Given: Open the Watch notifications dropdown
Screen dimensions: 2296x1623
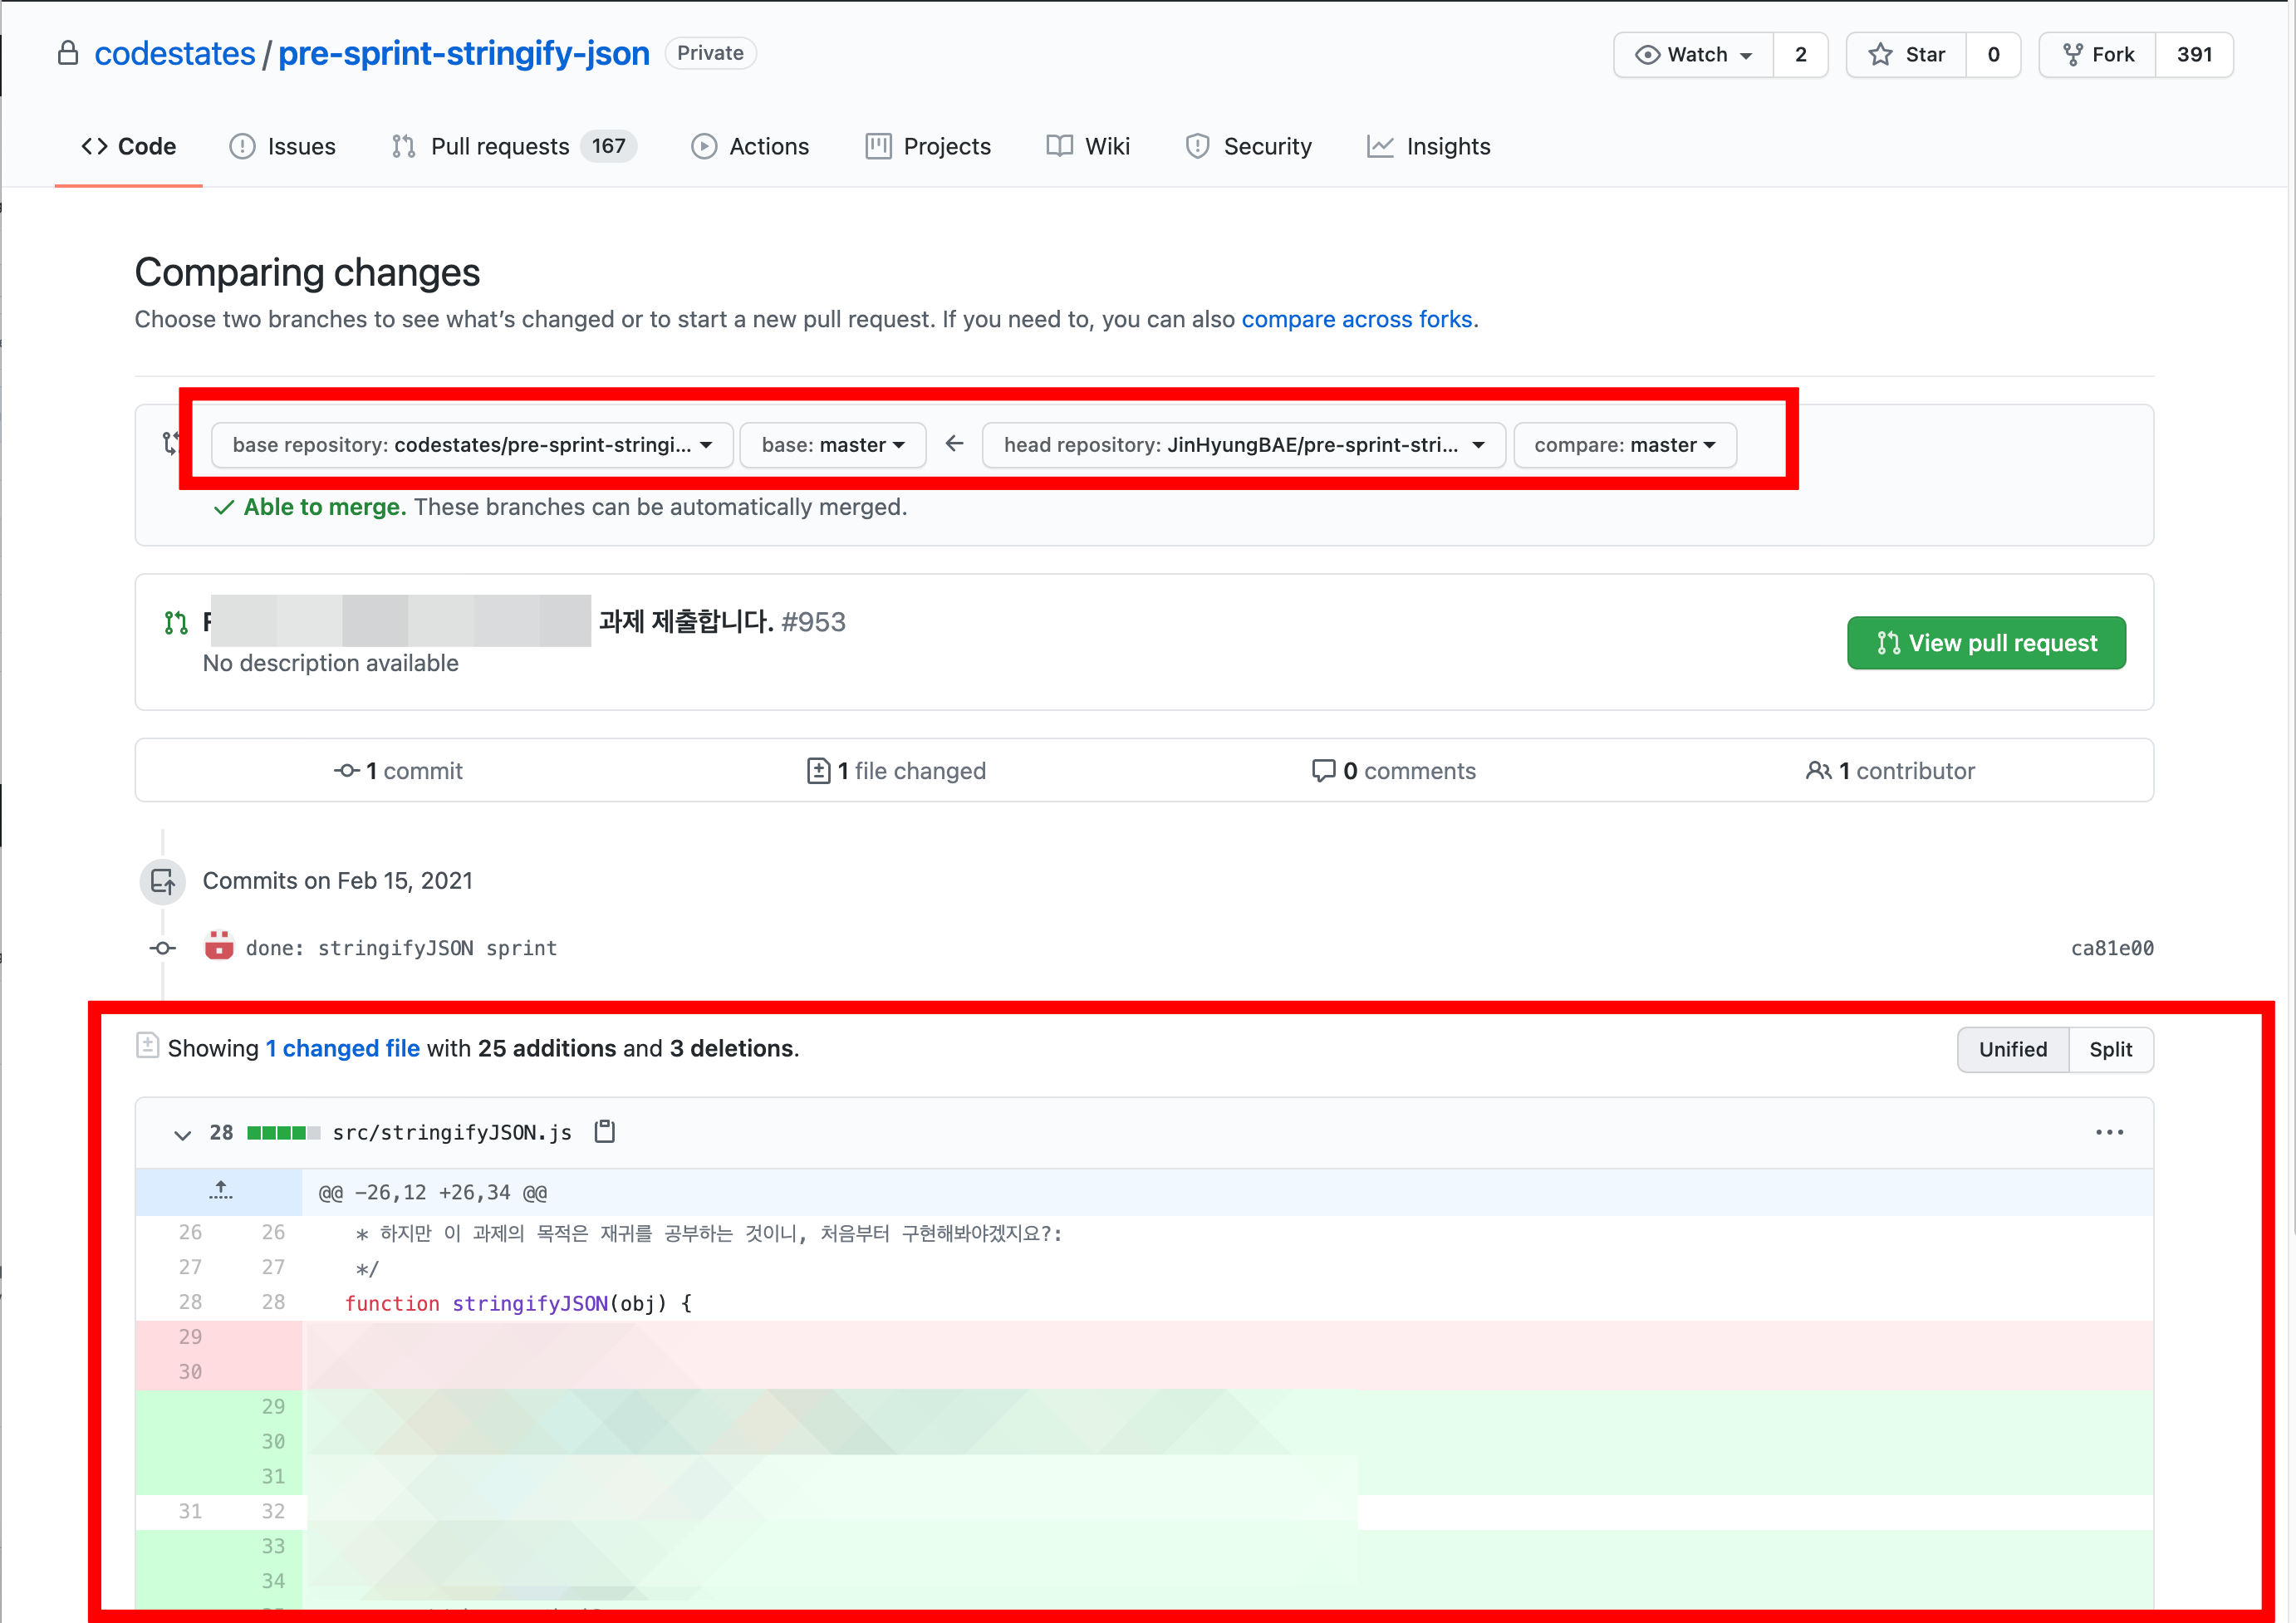Looking at the screenshot, I should pos(1693,55).
